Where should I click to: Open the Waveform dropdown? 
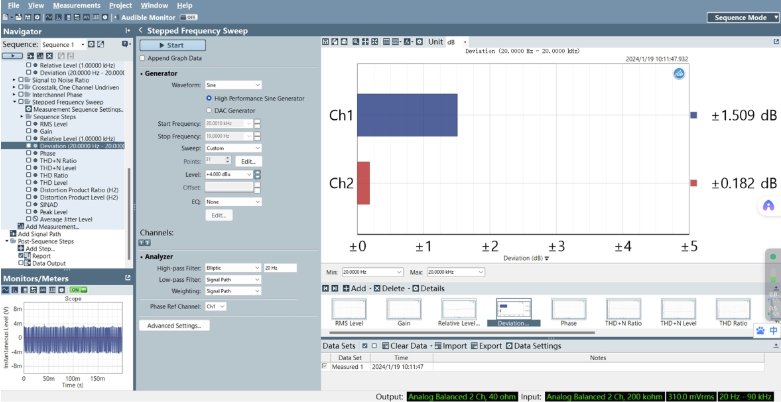click(233, 85)
